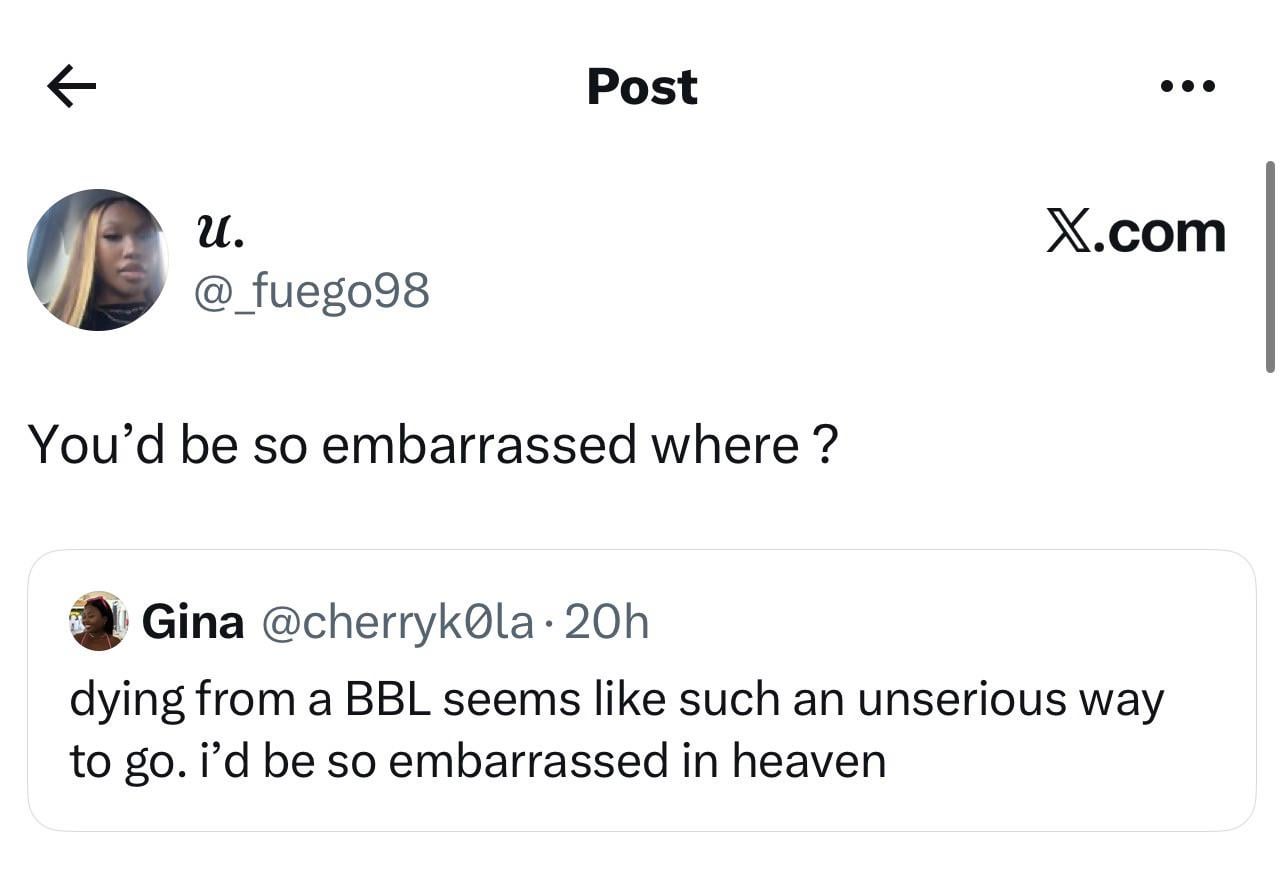Open the @_fuego98 profile picture
1284x882 pixels.
[98, 260]
